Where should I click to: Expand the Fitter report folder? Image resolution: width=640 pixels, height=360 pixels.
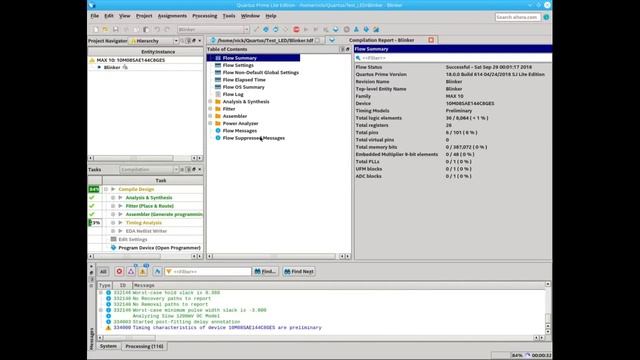point(211,109)
